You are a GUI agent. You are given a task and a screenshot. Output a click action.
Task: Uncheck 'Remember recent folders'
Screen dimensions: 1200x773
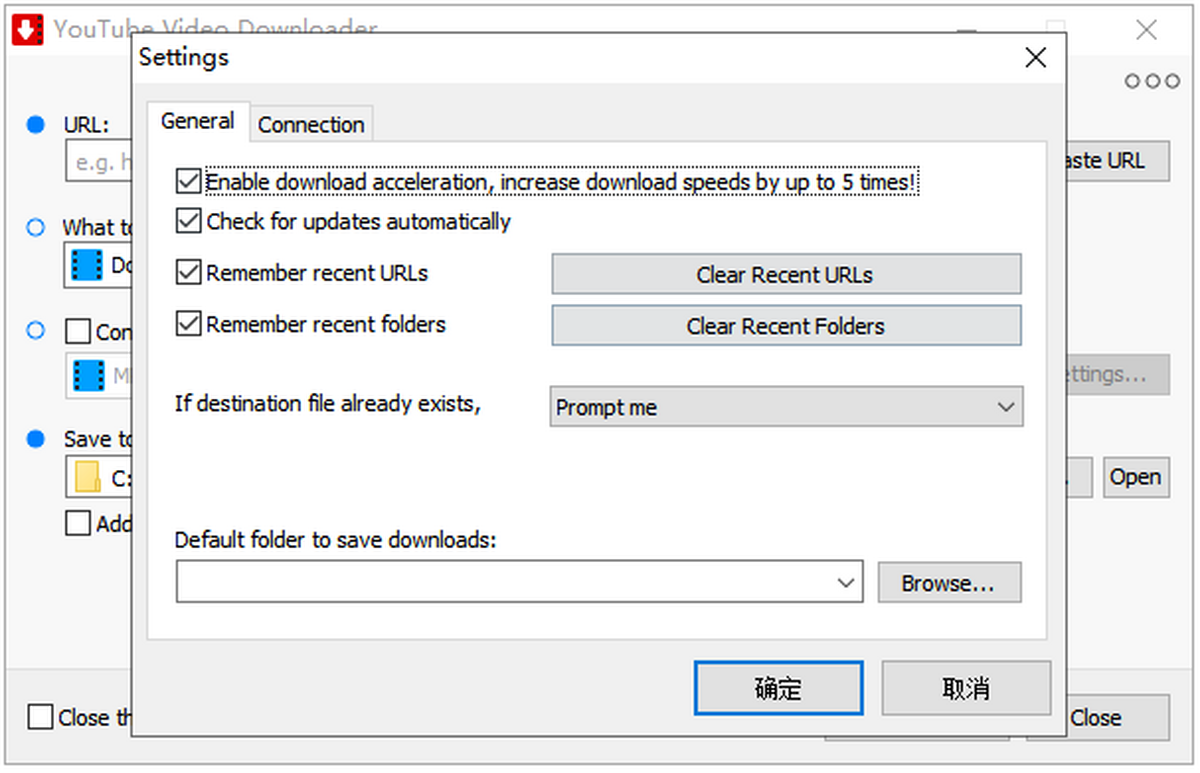[x=190, y=325]
